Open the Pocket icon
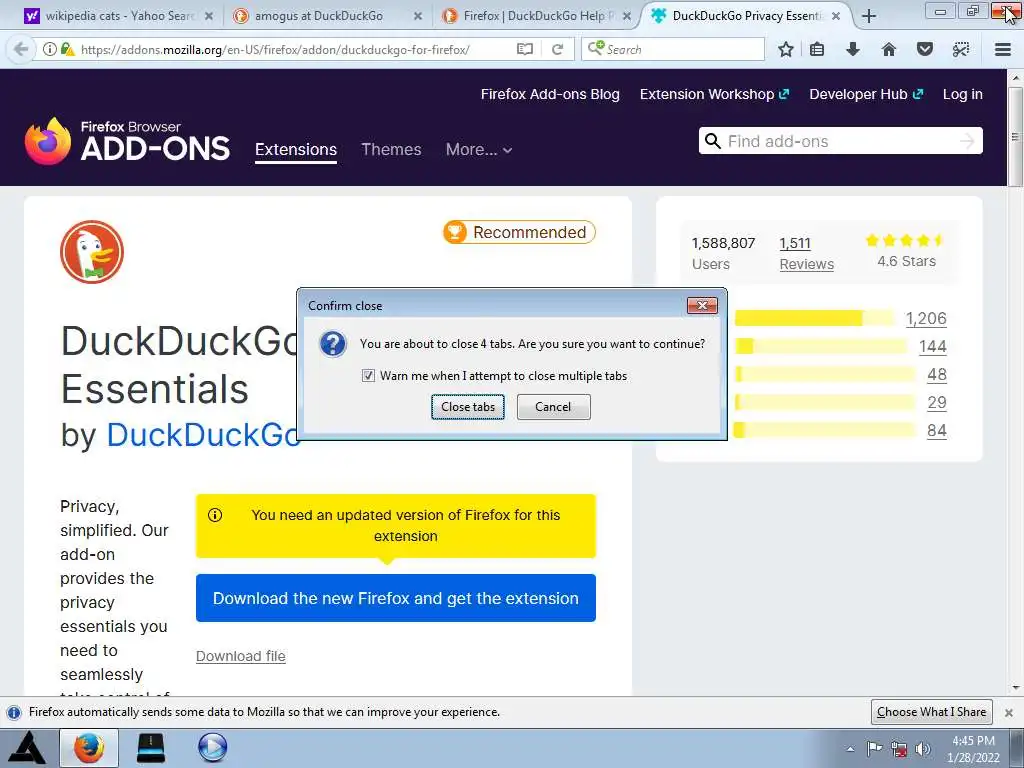 pyautogui.click(x=925, y=50)
